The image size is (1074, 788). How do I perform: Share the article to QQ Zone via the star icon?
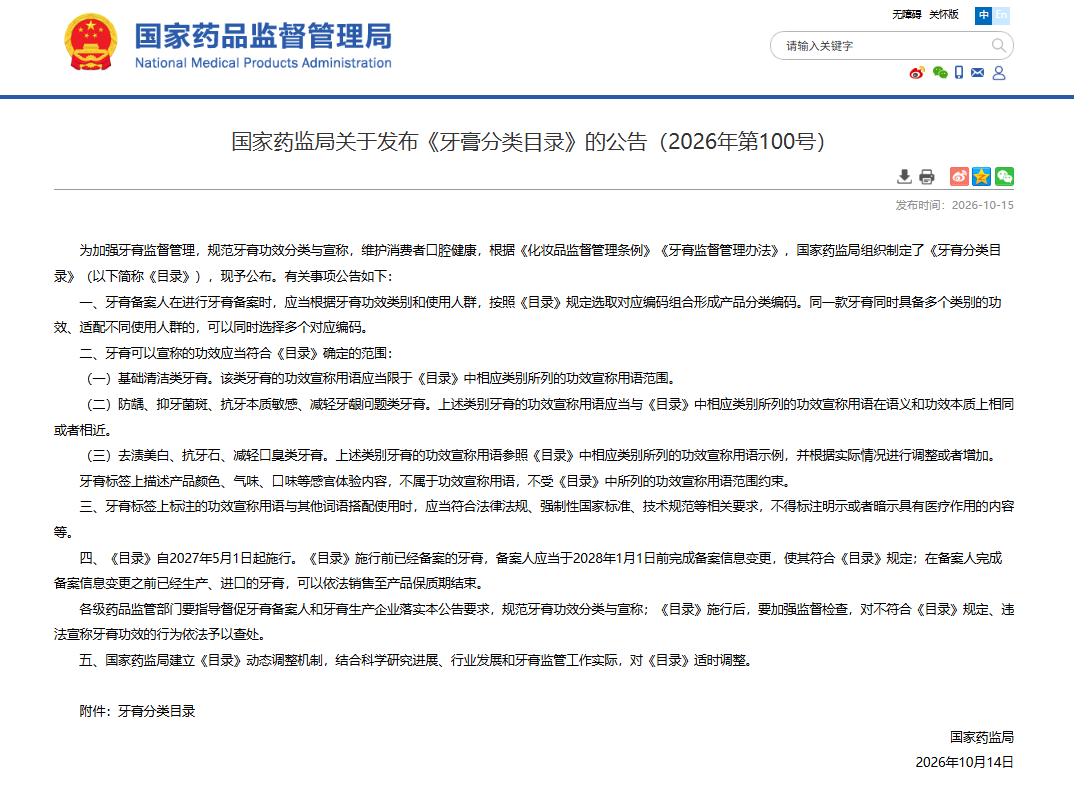(982, 177)
